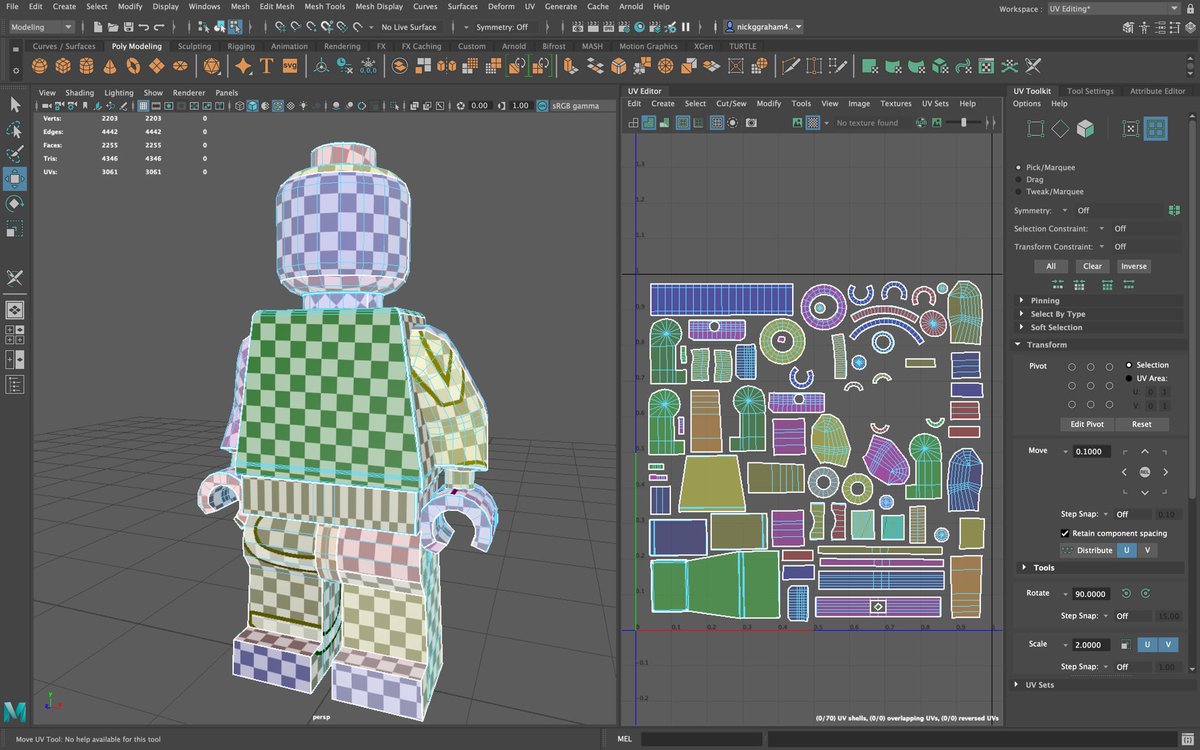This screenshot has height=750, width=1200.
Task: Click the Rotate value field 90.0000
Action: (1090, 594)
